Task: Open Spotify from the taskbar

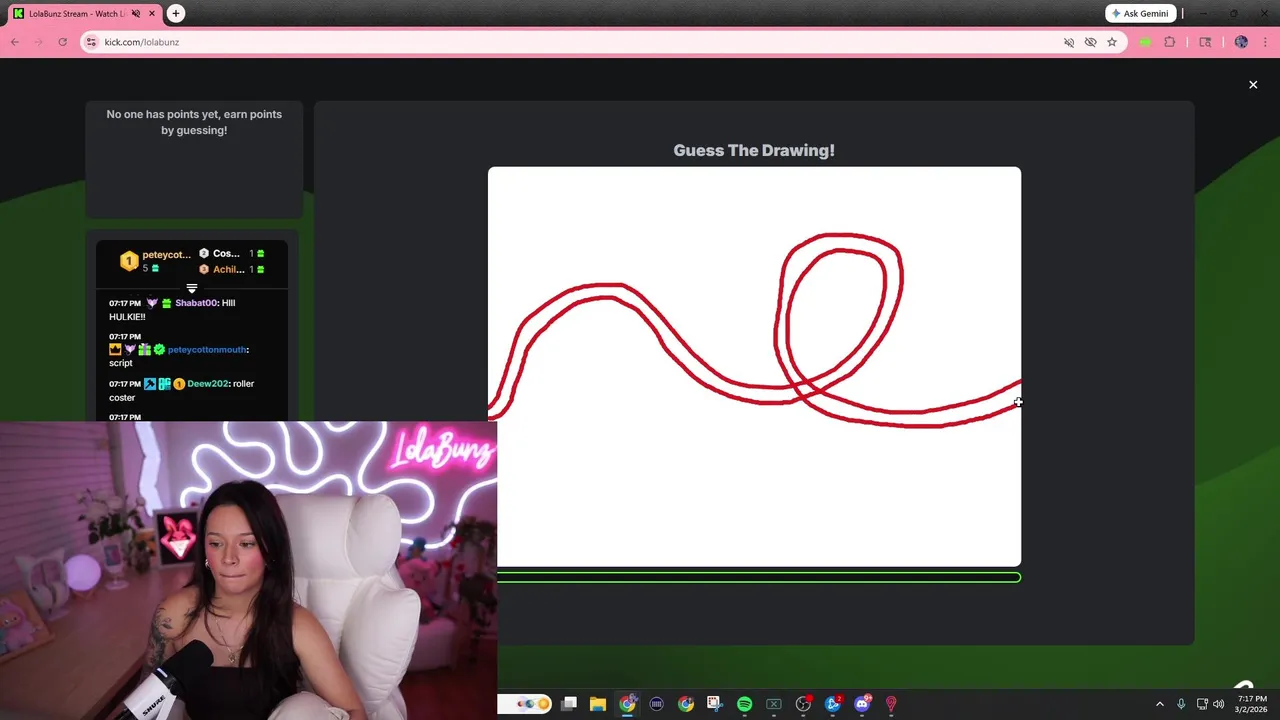Action: pyautogui.click(x=744, y=704)
